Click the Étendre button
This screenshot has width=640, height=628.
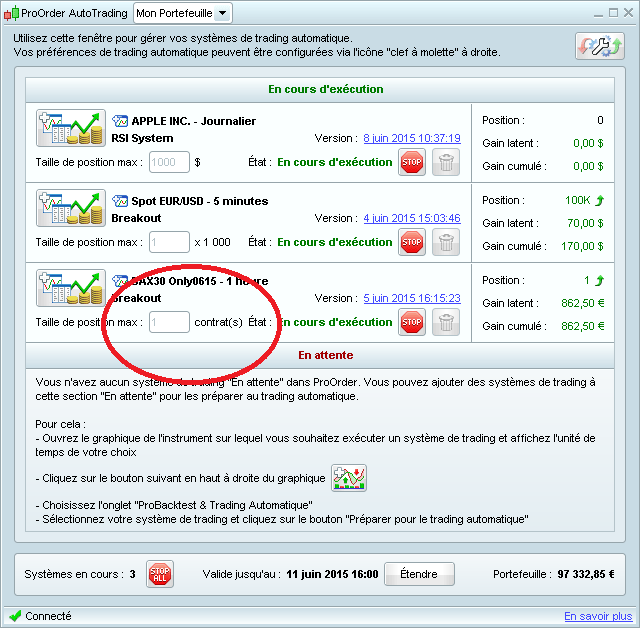tap(419, 574)
